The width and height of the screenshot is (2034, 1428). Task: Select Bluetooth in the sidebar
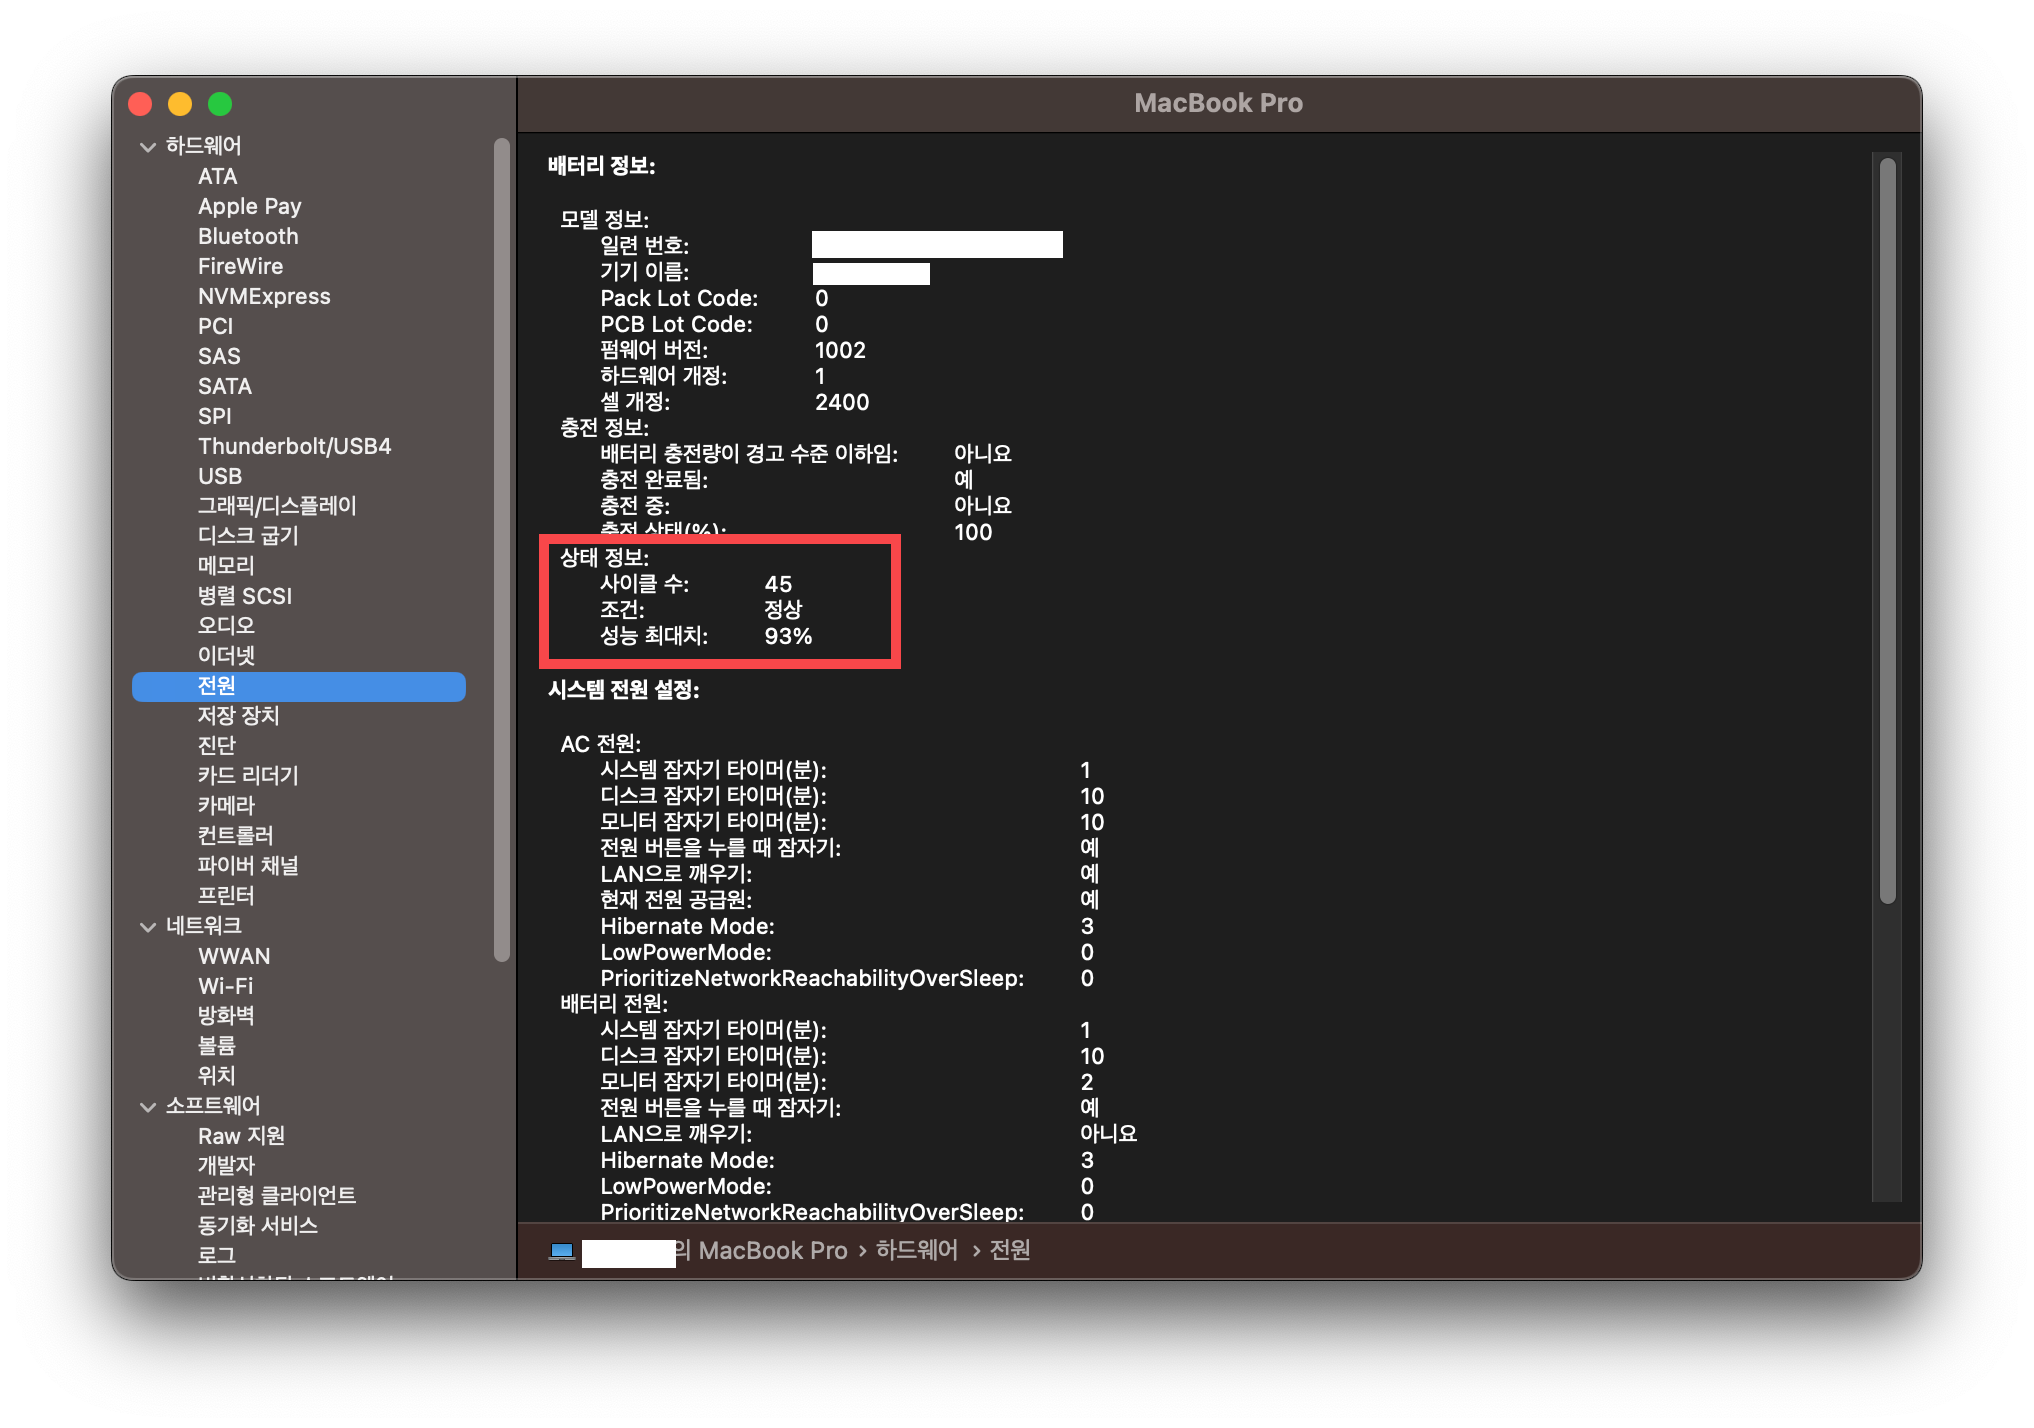[x=248, y=237]
